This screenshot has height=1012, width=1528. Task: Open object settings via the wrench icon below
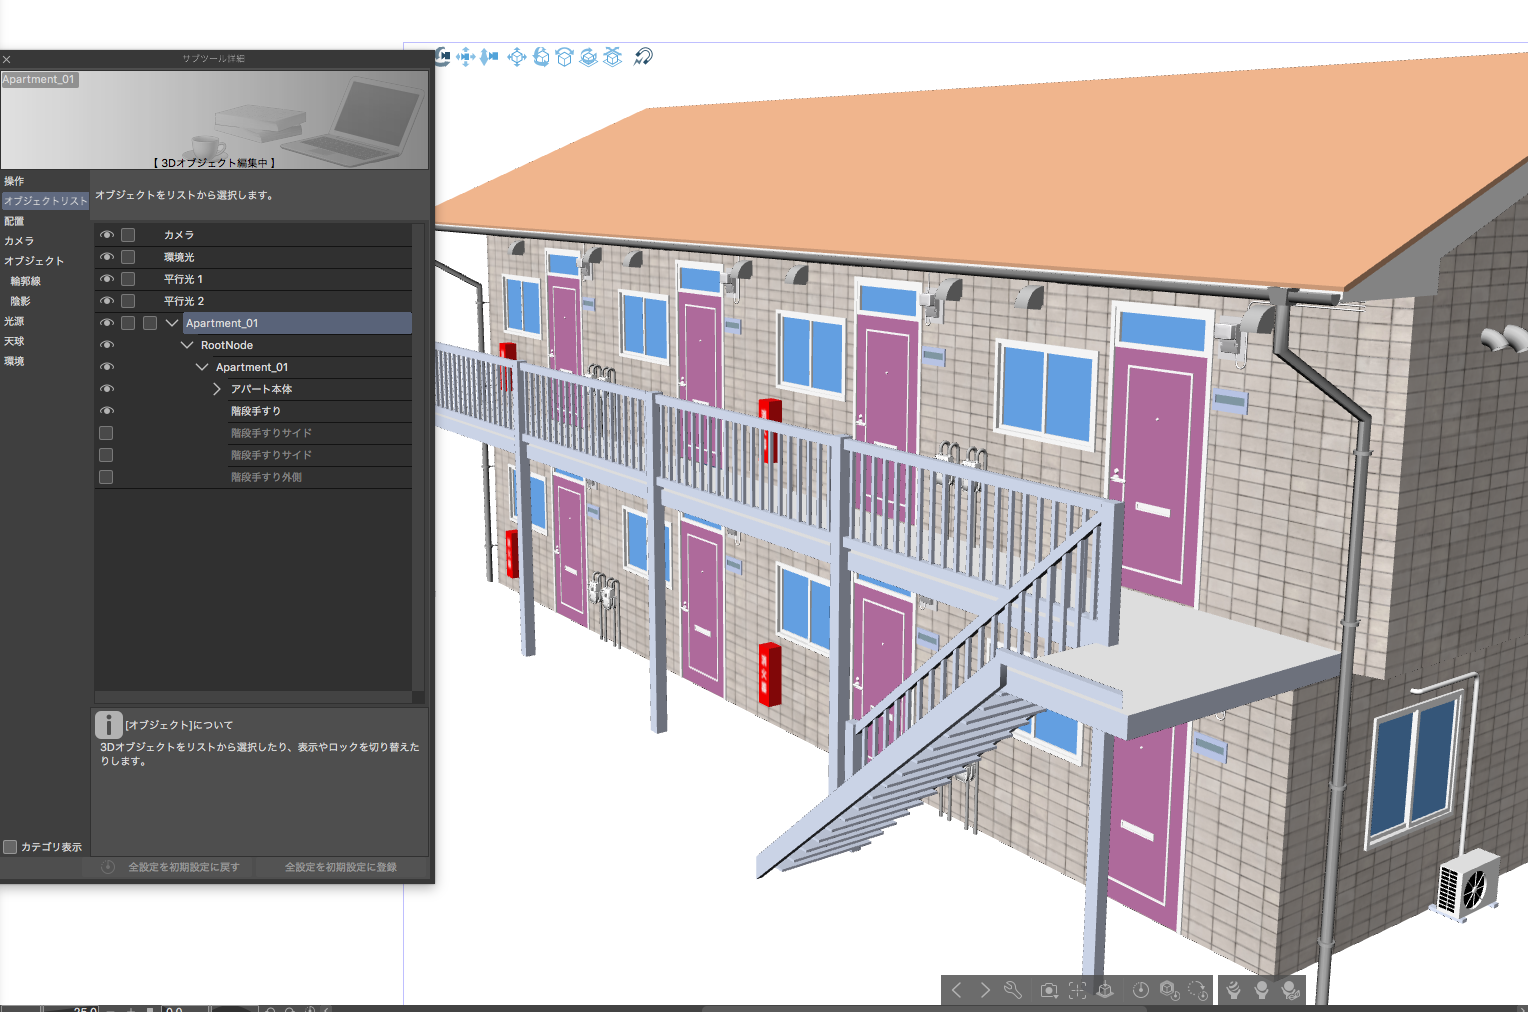pos(1013,990)
